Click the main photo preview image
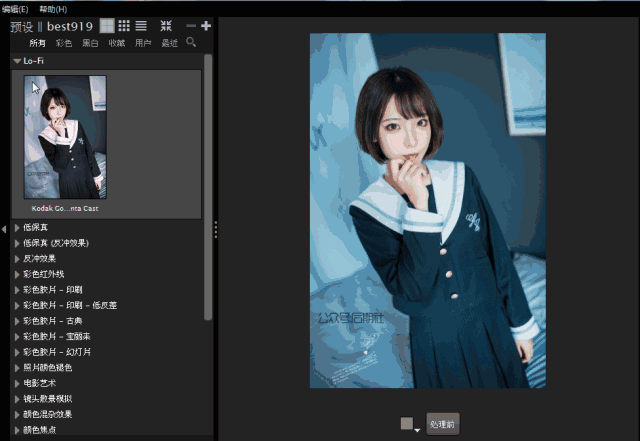The width and height of the screenshot is (640, 441). tap(428, 211)
